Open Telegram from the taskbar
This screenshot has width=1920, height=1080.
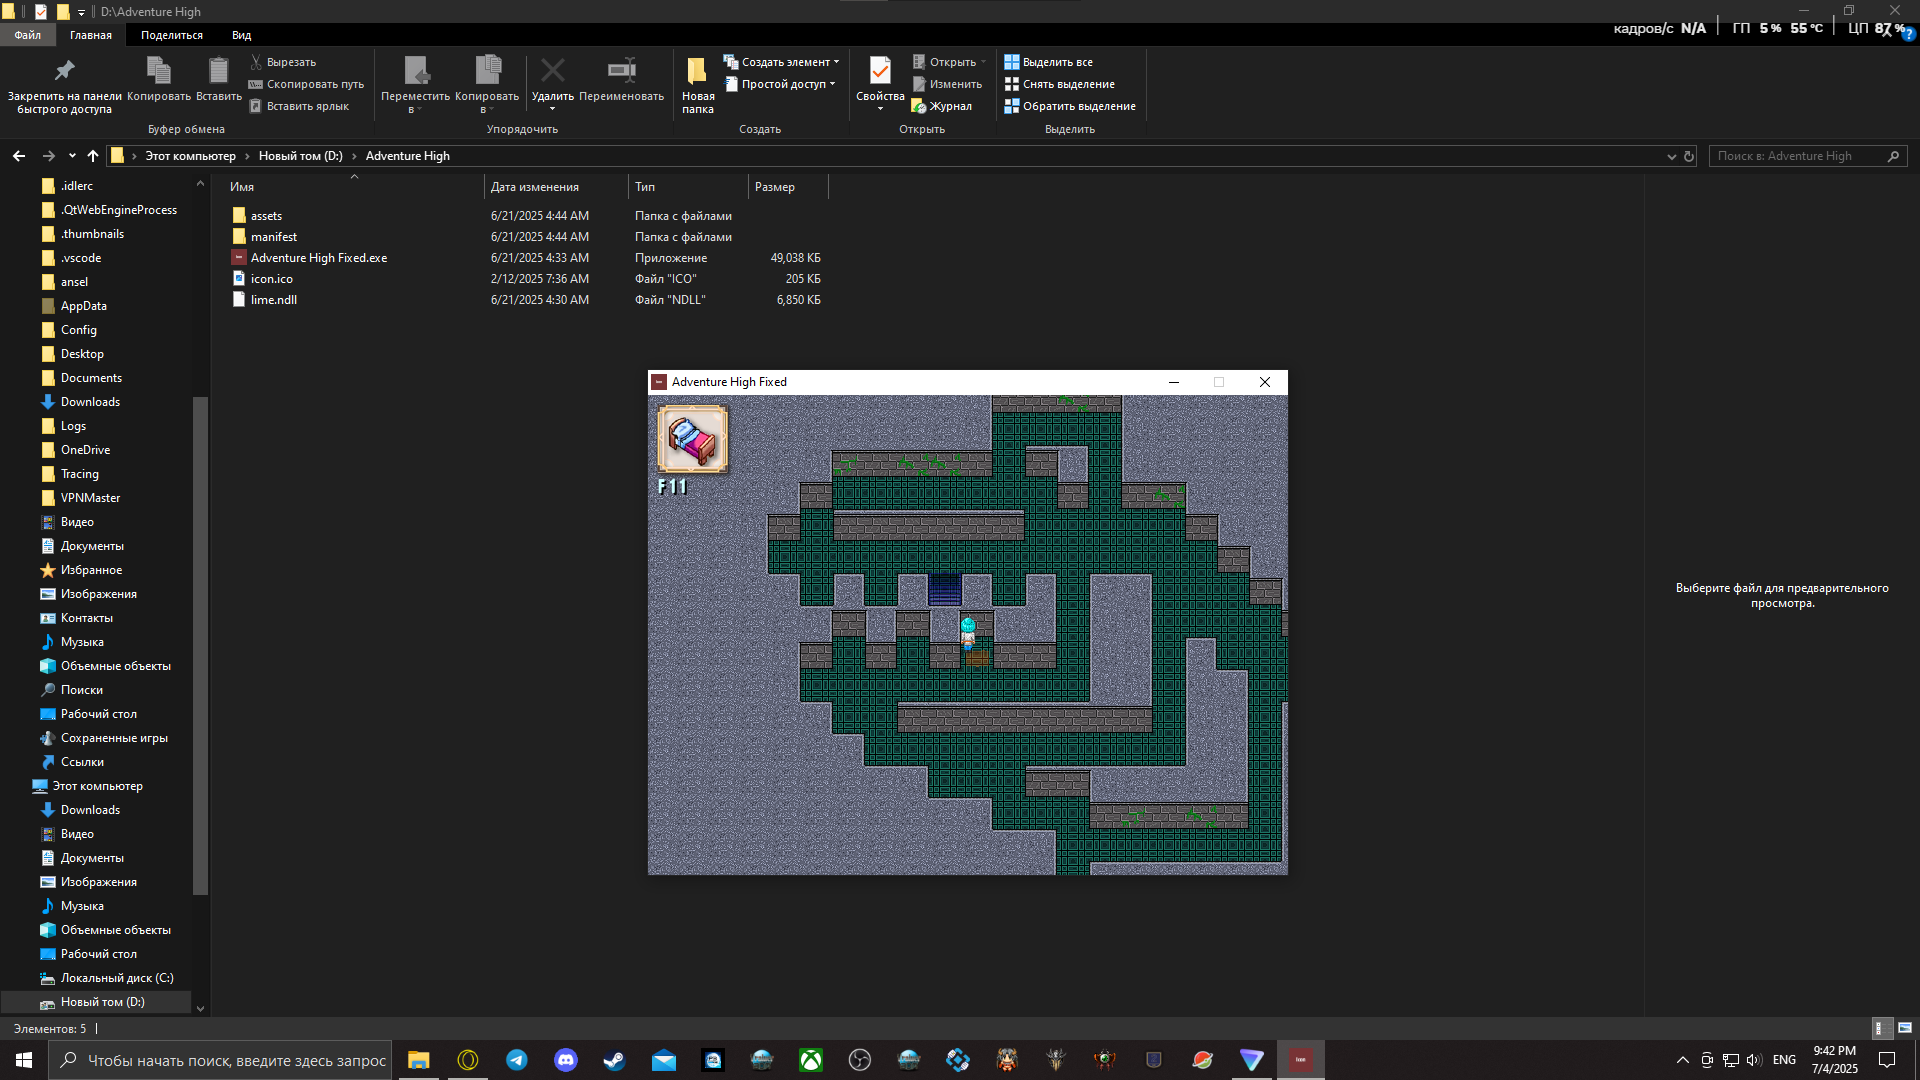point(517,1060)
